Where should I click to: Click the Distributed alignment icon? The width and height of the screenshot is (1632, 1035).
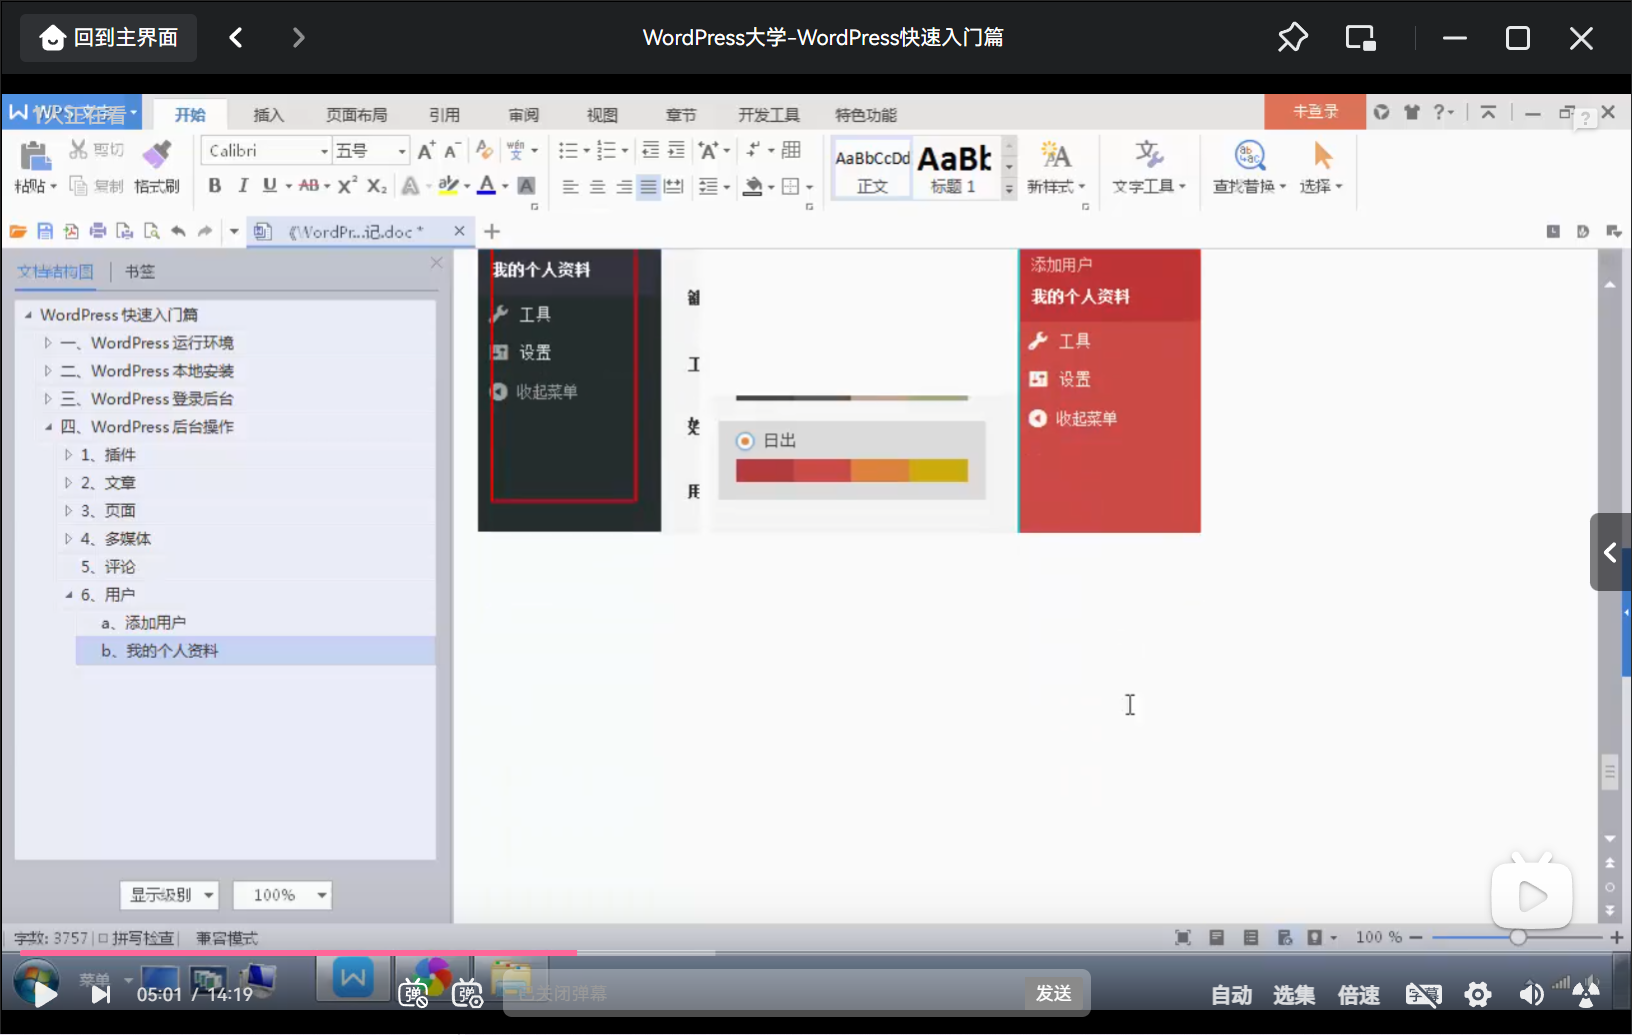click(x=674, y=186)
